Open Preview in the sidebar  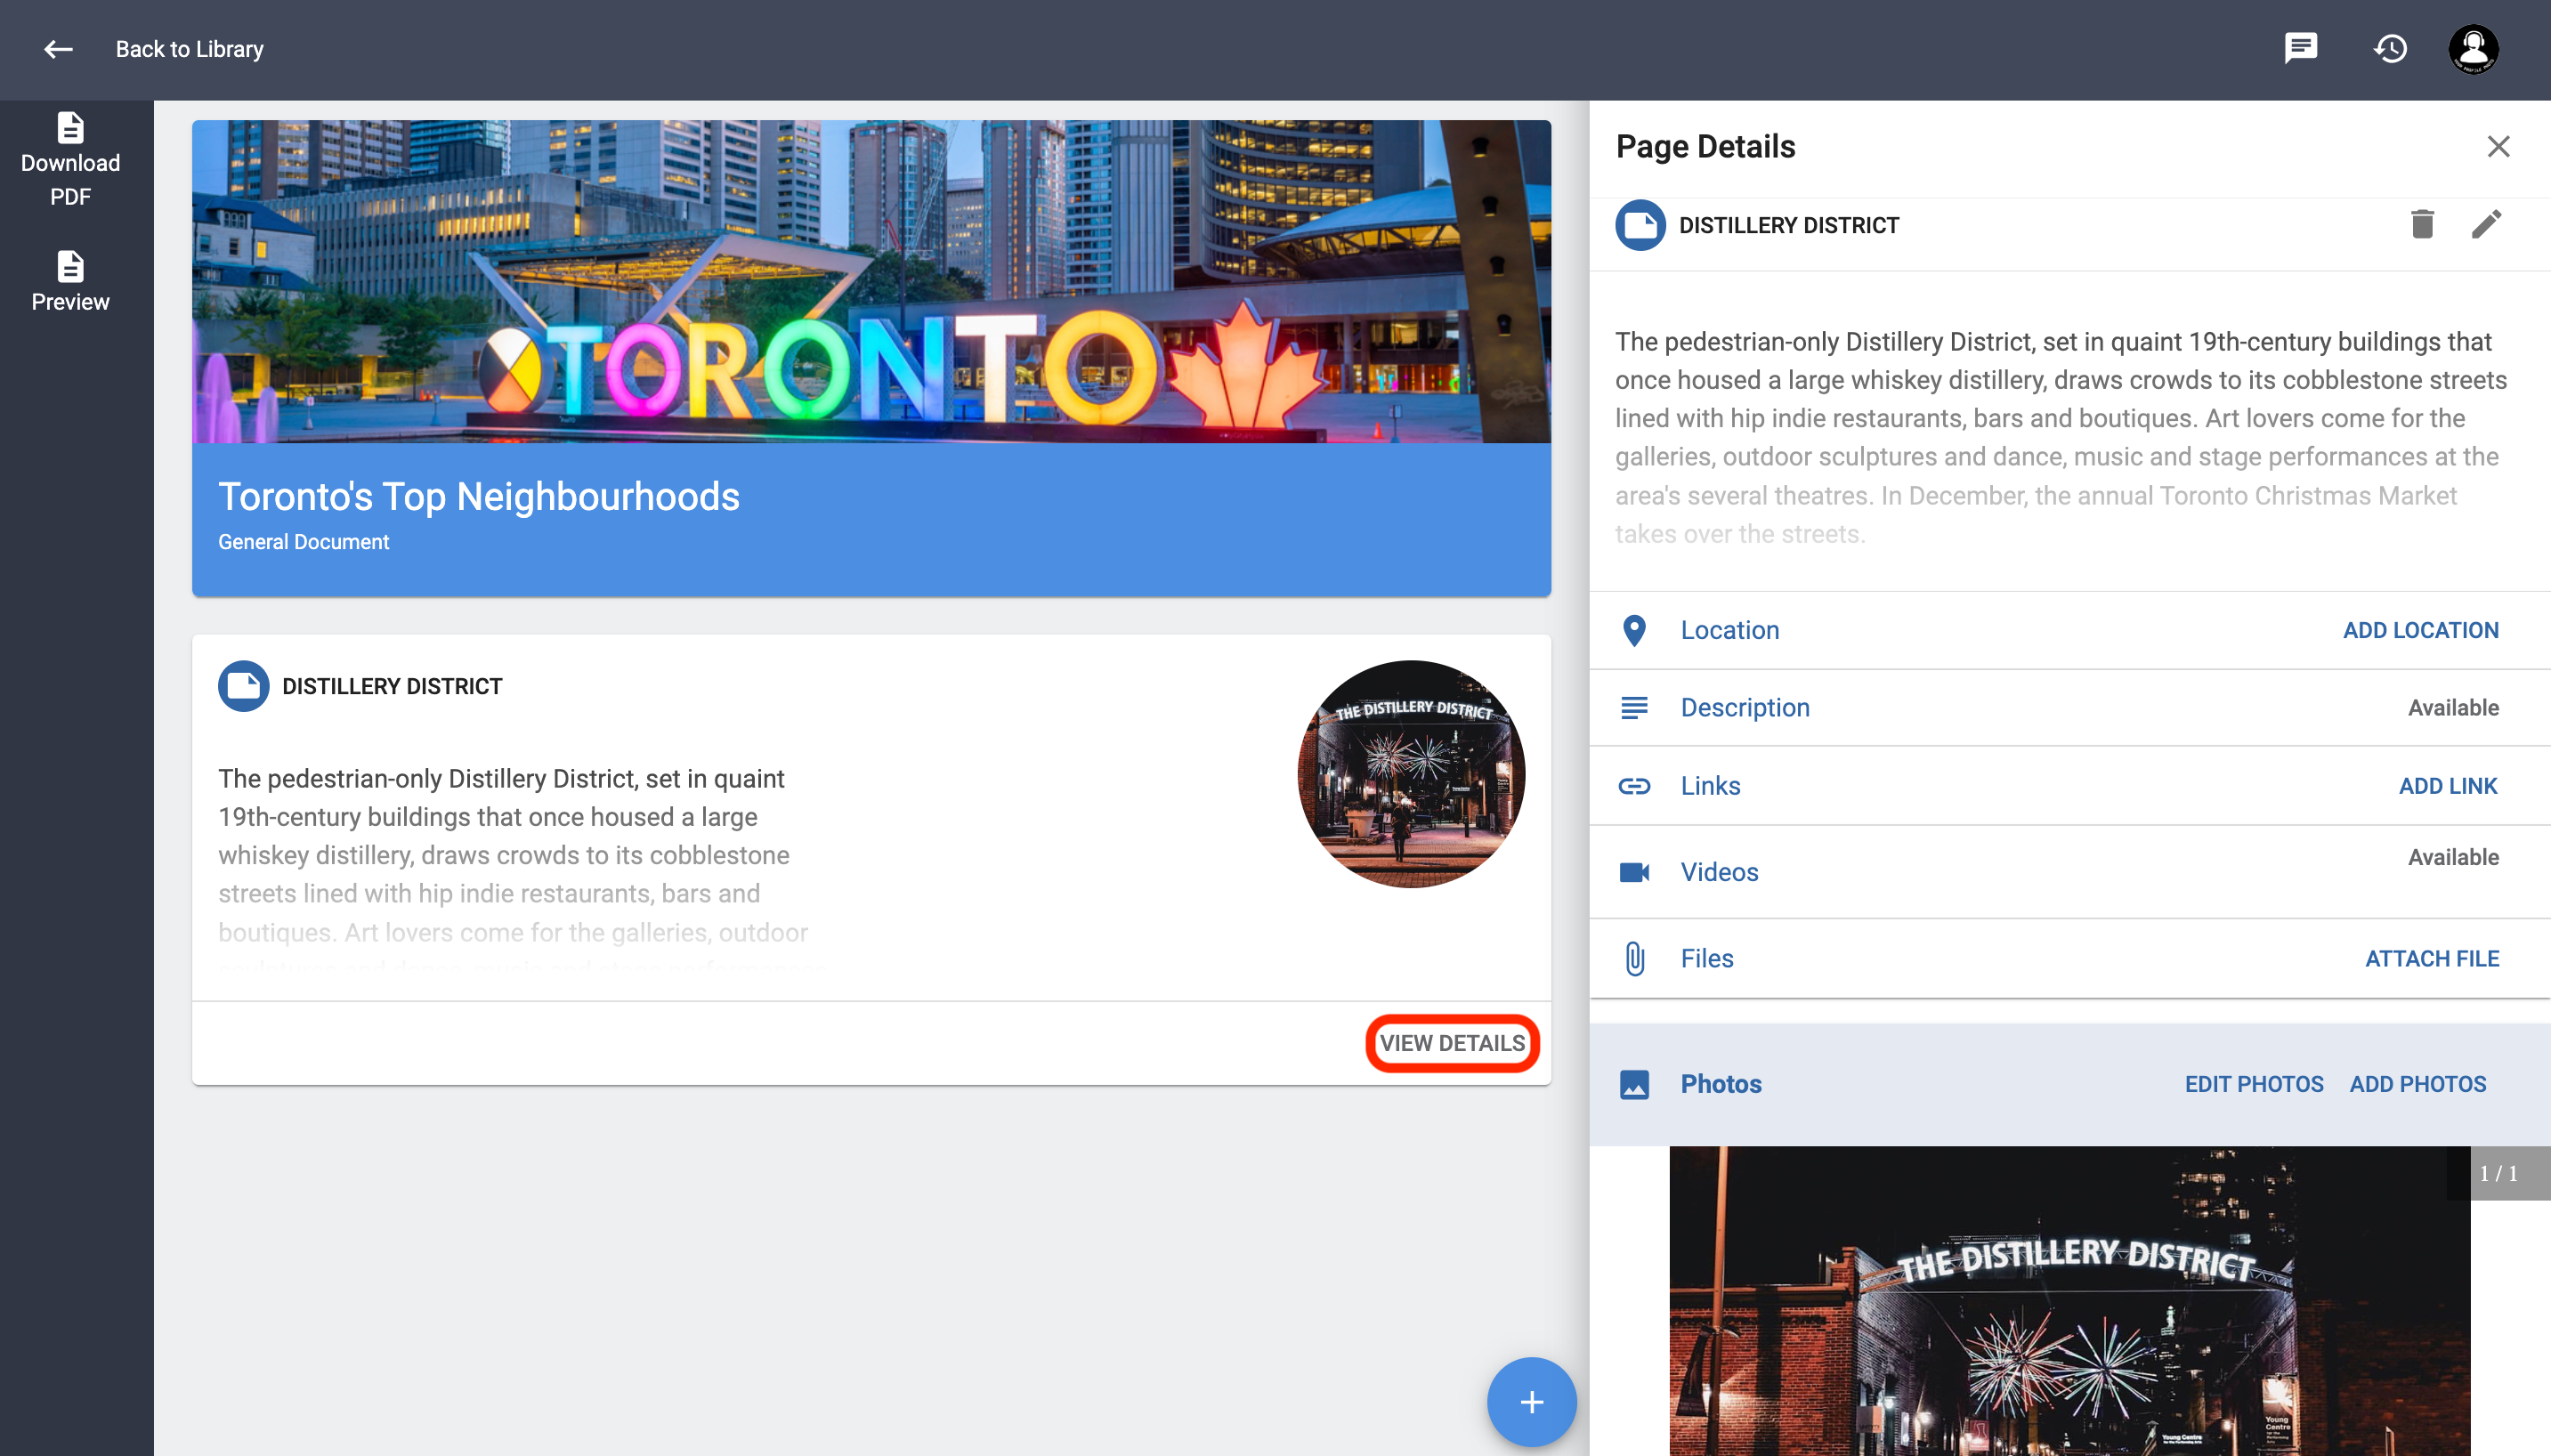coord(70,282)
